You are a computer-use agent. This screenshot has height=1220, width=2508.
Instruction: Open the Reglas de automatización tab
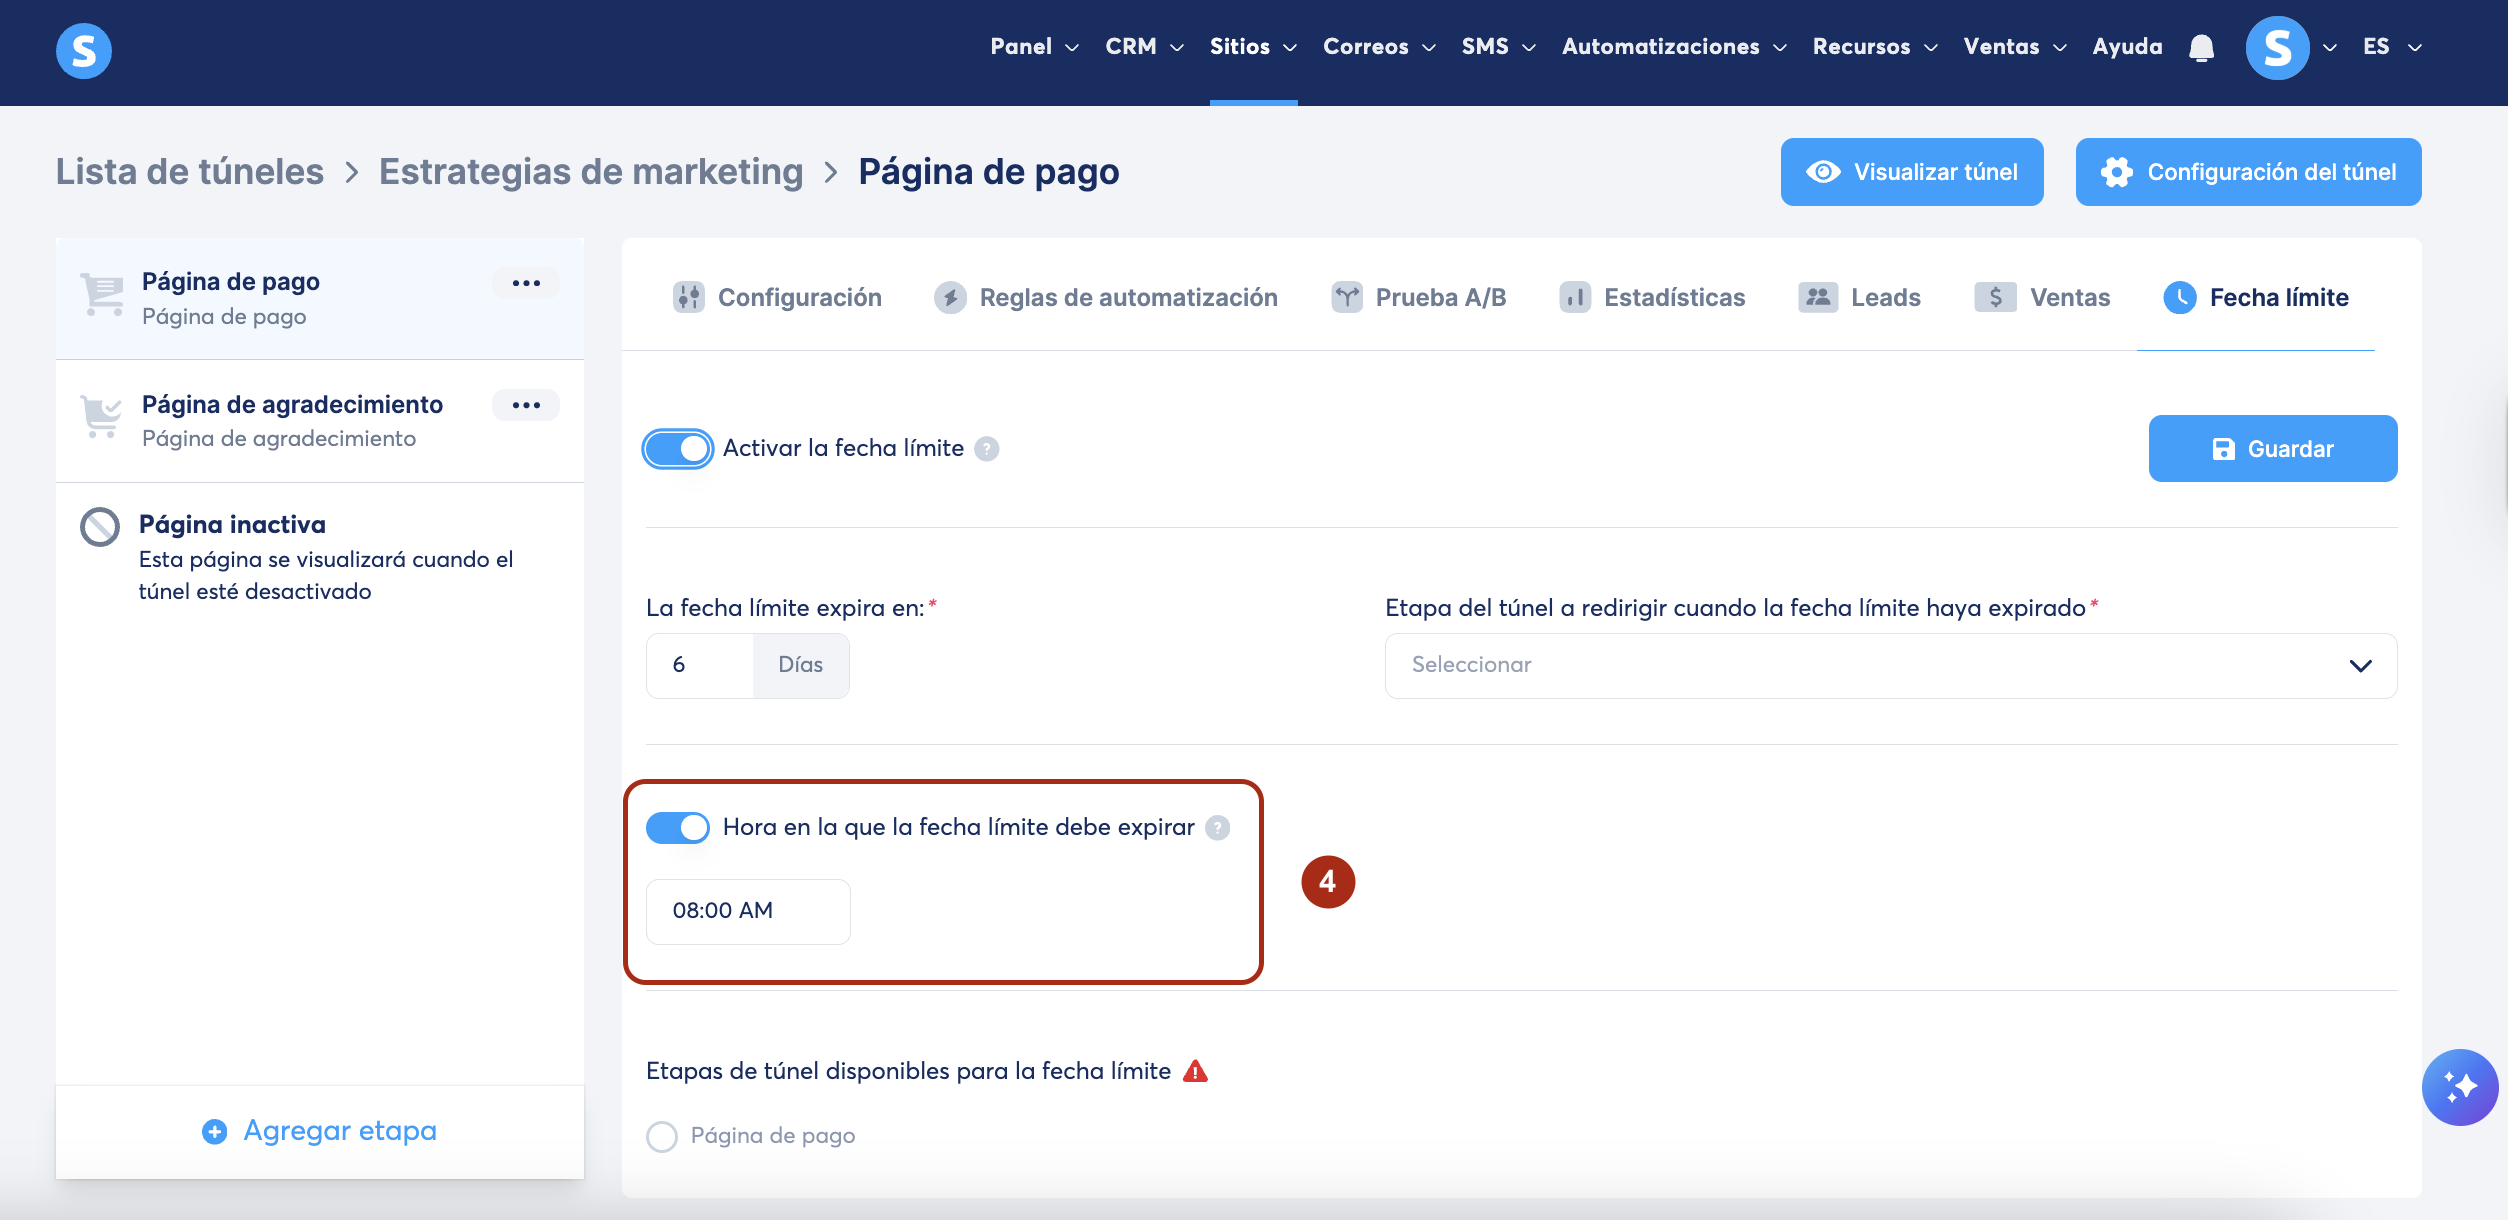[1106, 298]
